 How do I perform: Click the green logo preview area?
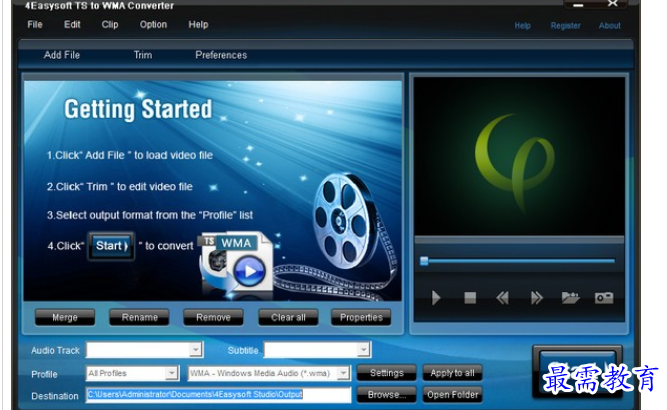(519, 156)
